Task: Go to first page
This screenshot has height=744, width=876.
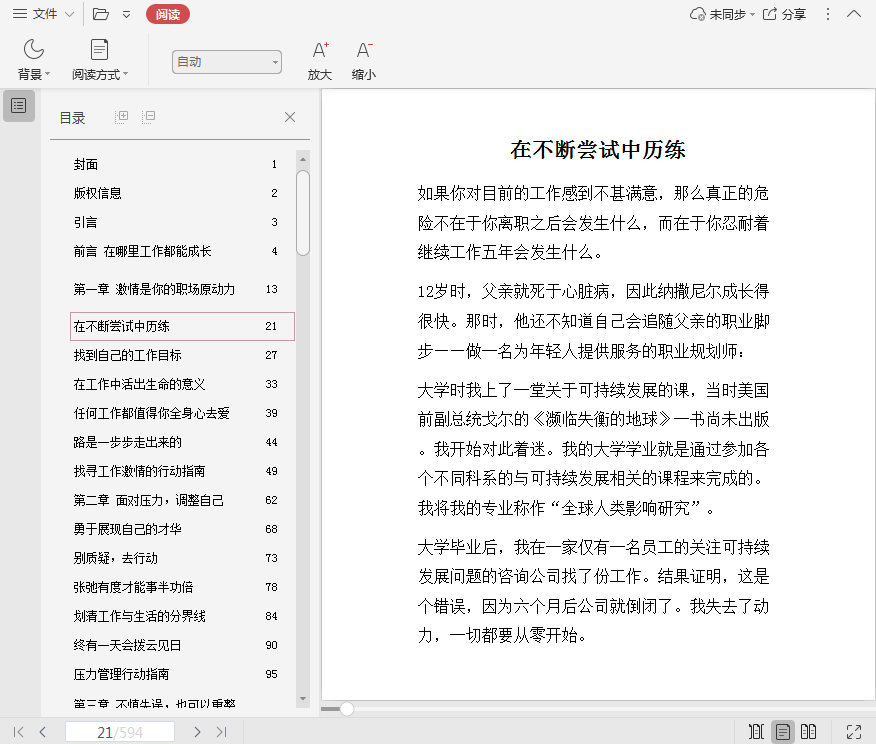Action: click(18, 732)
